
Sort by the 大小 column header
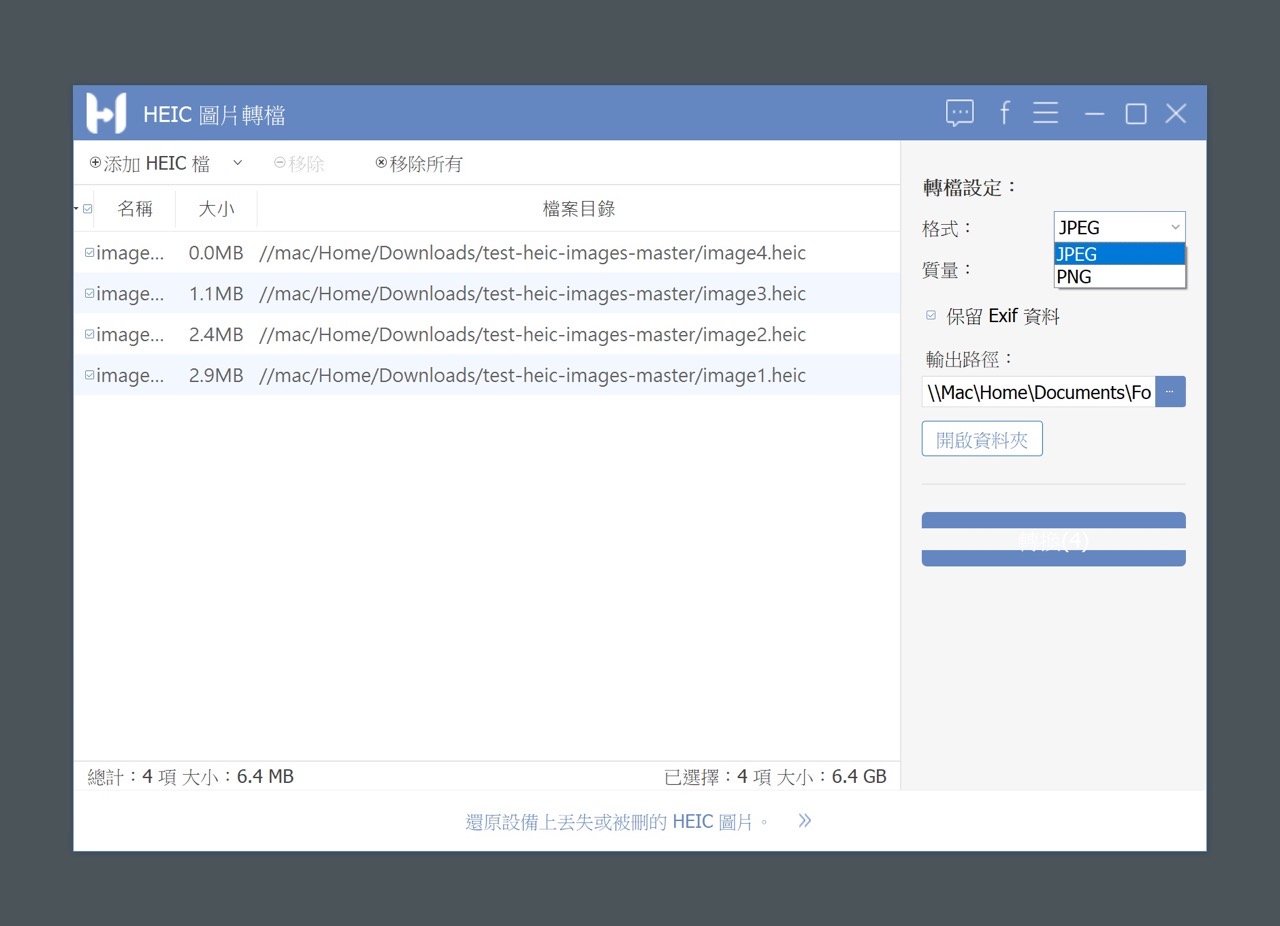(x=216, y=209)
